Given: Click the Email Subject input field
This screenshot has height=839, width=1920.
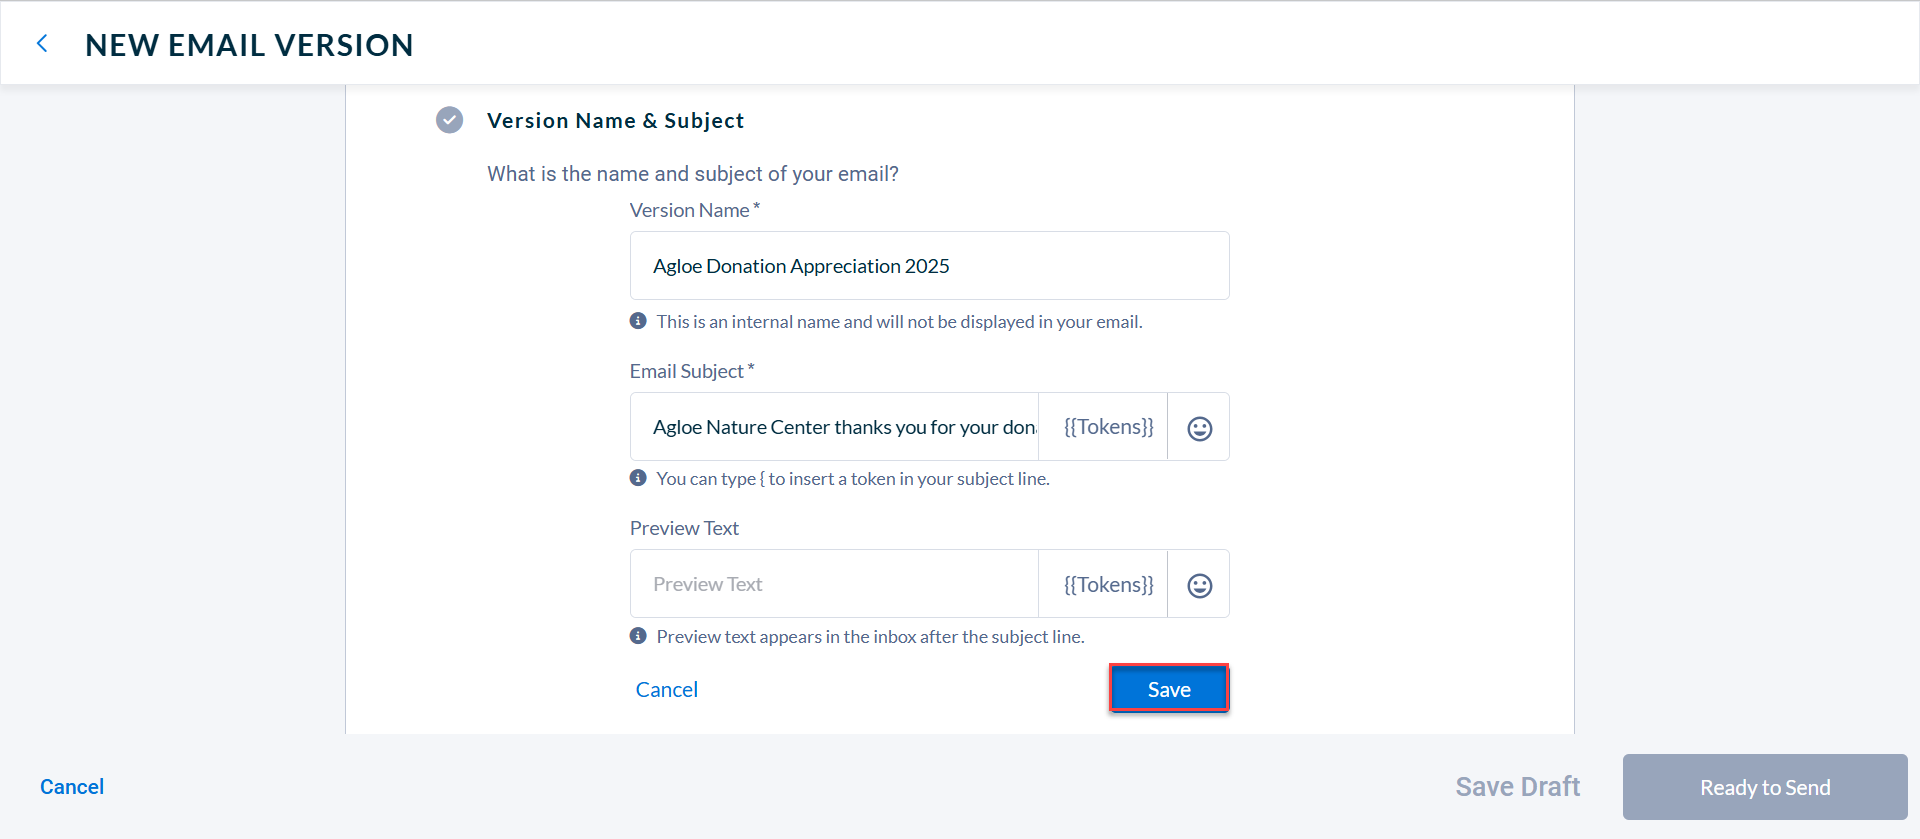Looking at the screenshot, I should pos(835,427).
